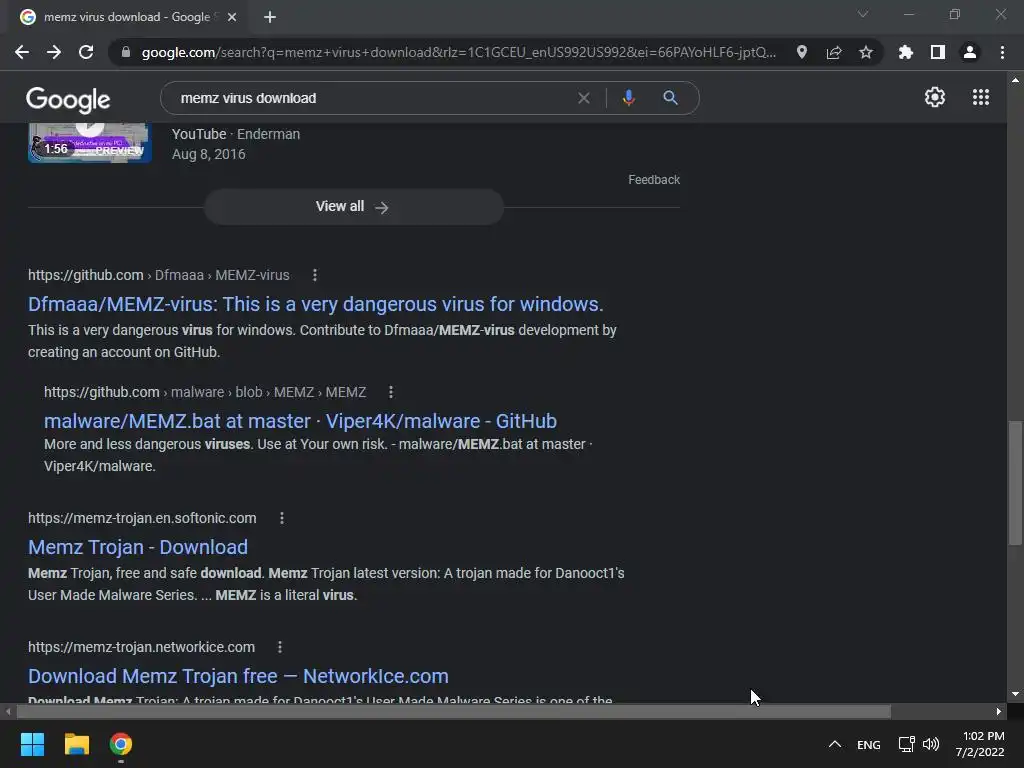Share this page via the share icon
Screen dimensions: 1024x768
click(x=834, y=52)
